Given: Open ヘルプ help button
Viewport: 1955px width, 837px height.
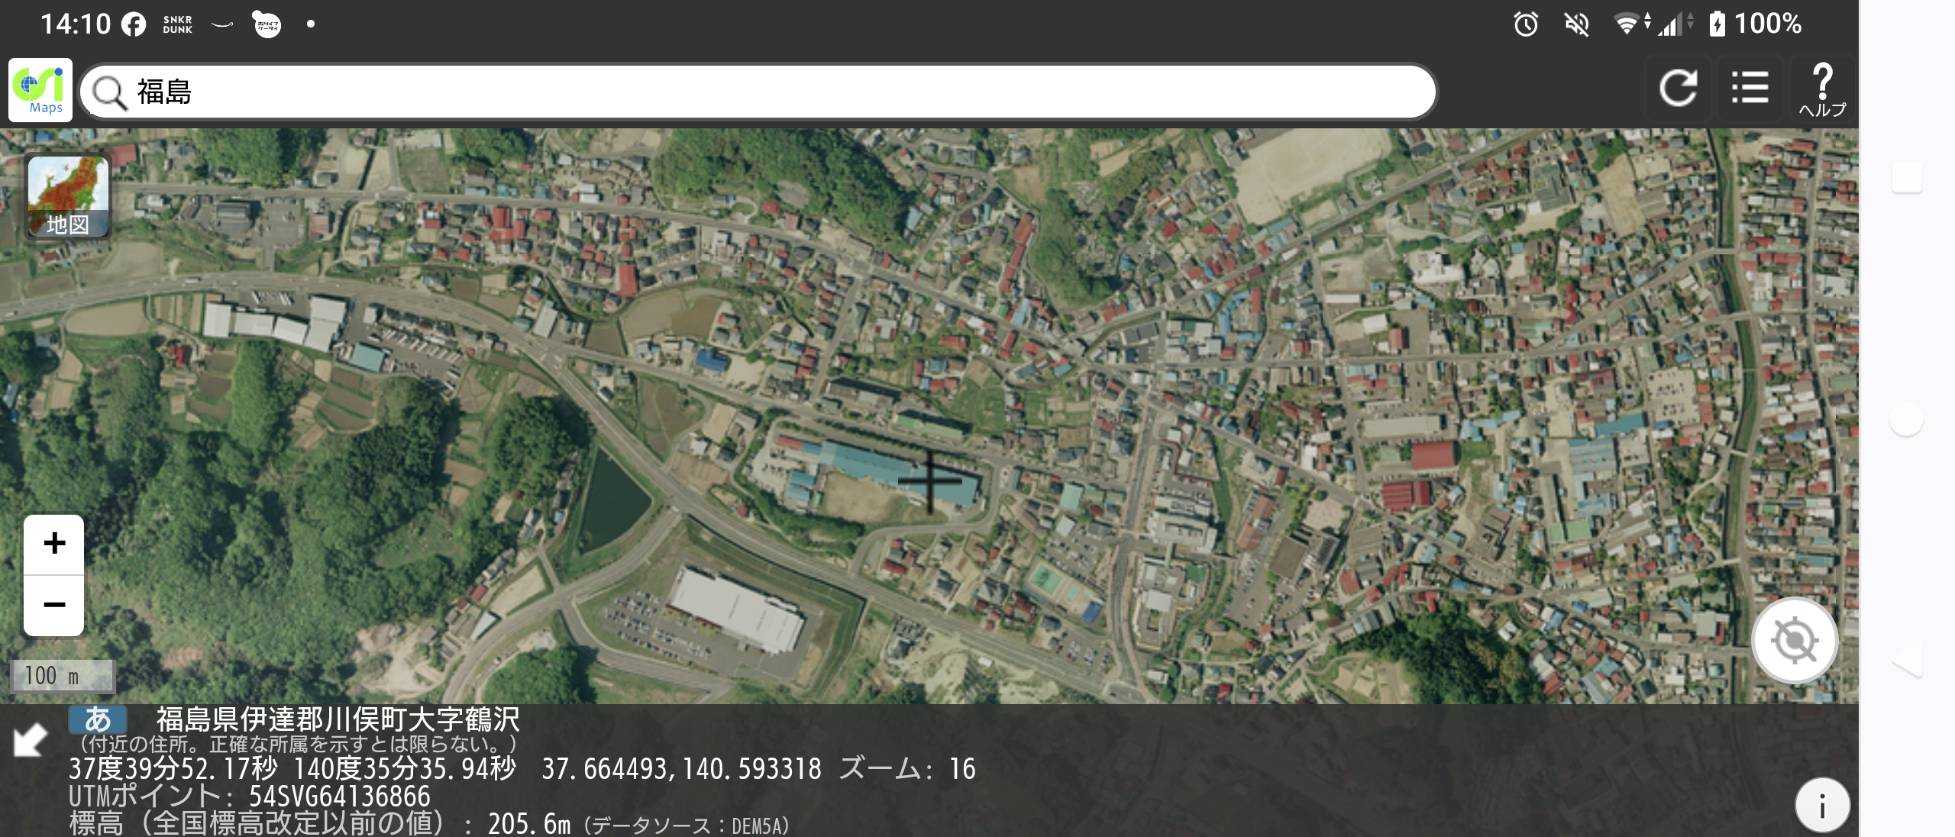Looking at the screenshot, I should pyautogui.click(x=1822, y=89).
